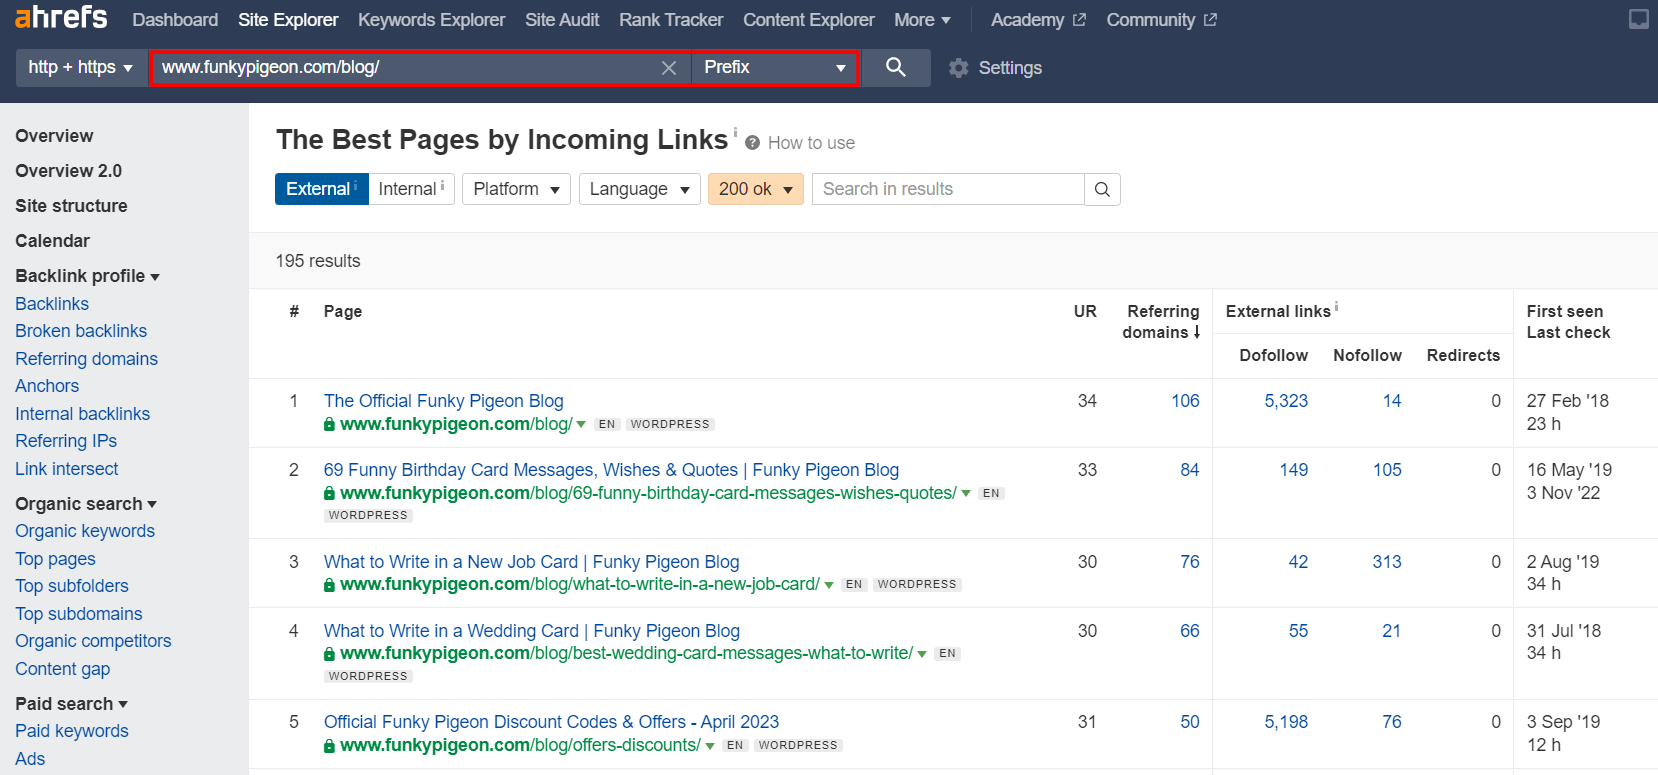Open Organic keywords report
Image resolution: width=1658 pixels, height=775 pixels.
85,531
